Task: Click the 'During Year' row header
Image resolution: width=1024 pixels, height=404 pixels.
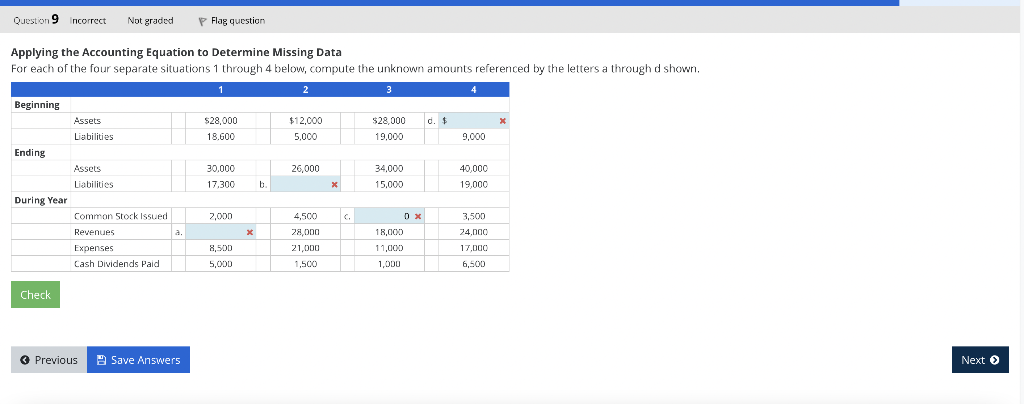Action: point(40,200)
